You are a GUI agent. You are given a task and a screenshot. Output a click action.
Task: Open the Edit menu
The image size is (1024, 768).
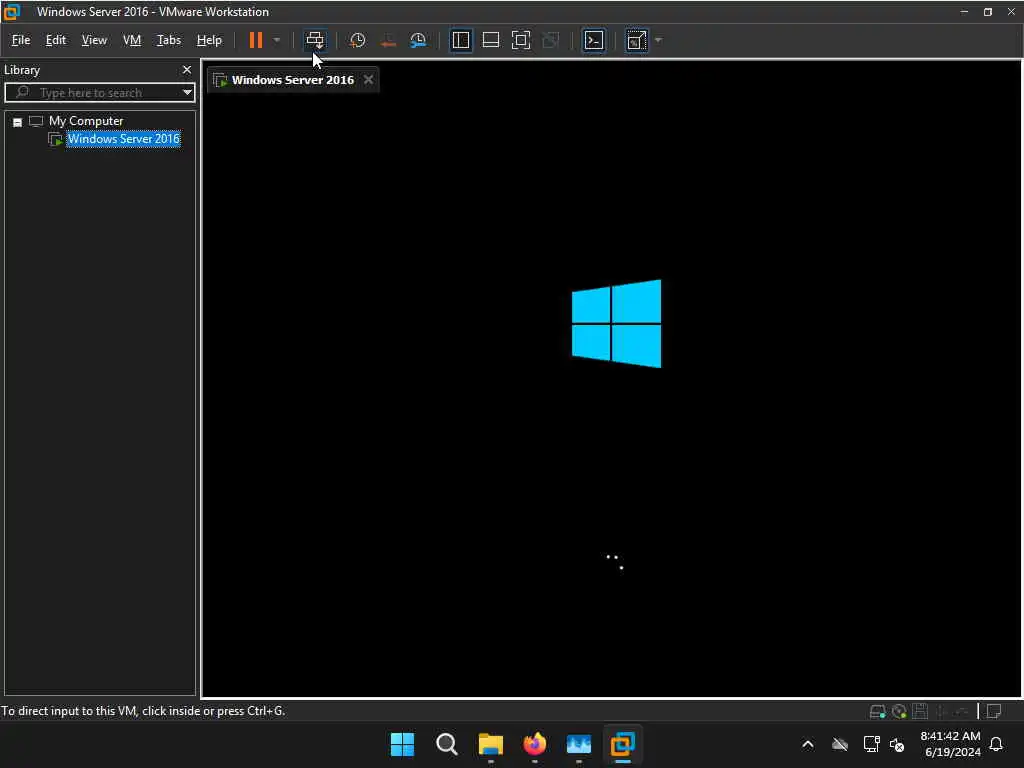click(x=56, y=40)
